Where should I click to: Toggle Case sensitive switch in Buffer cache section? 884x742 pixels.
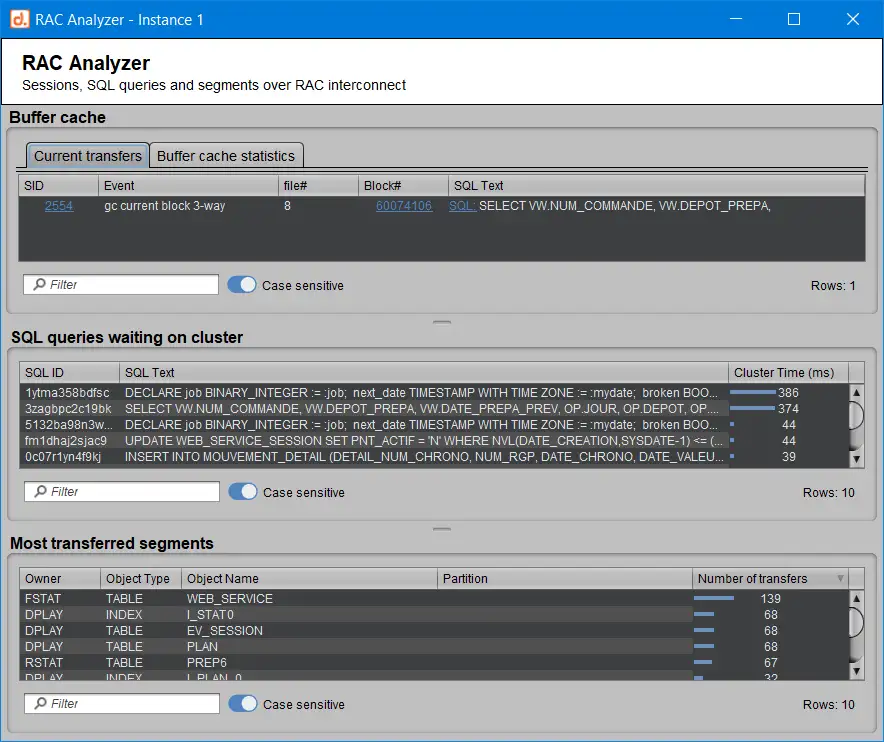[242, 285]
